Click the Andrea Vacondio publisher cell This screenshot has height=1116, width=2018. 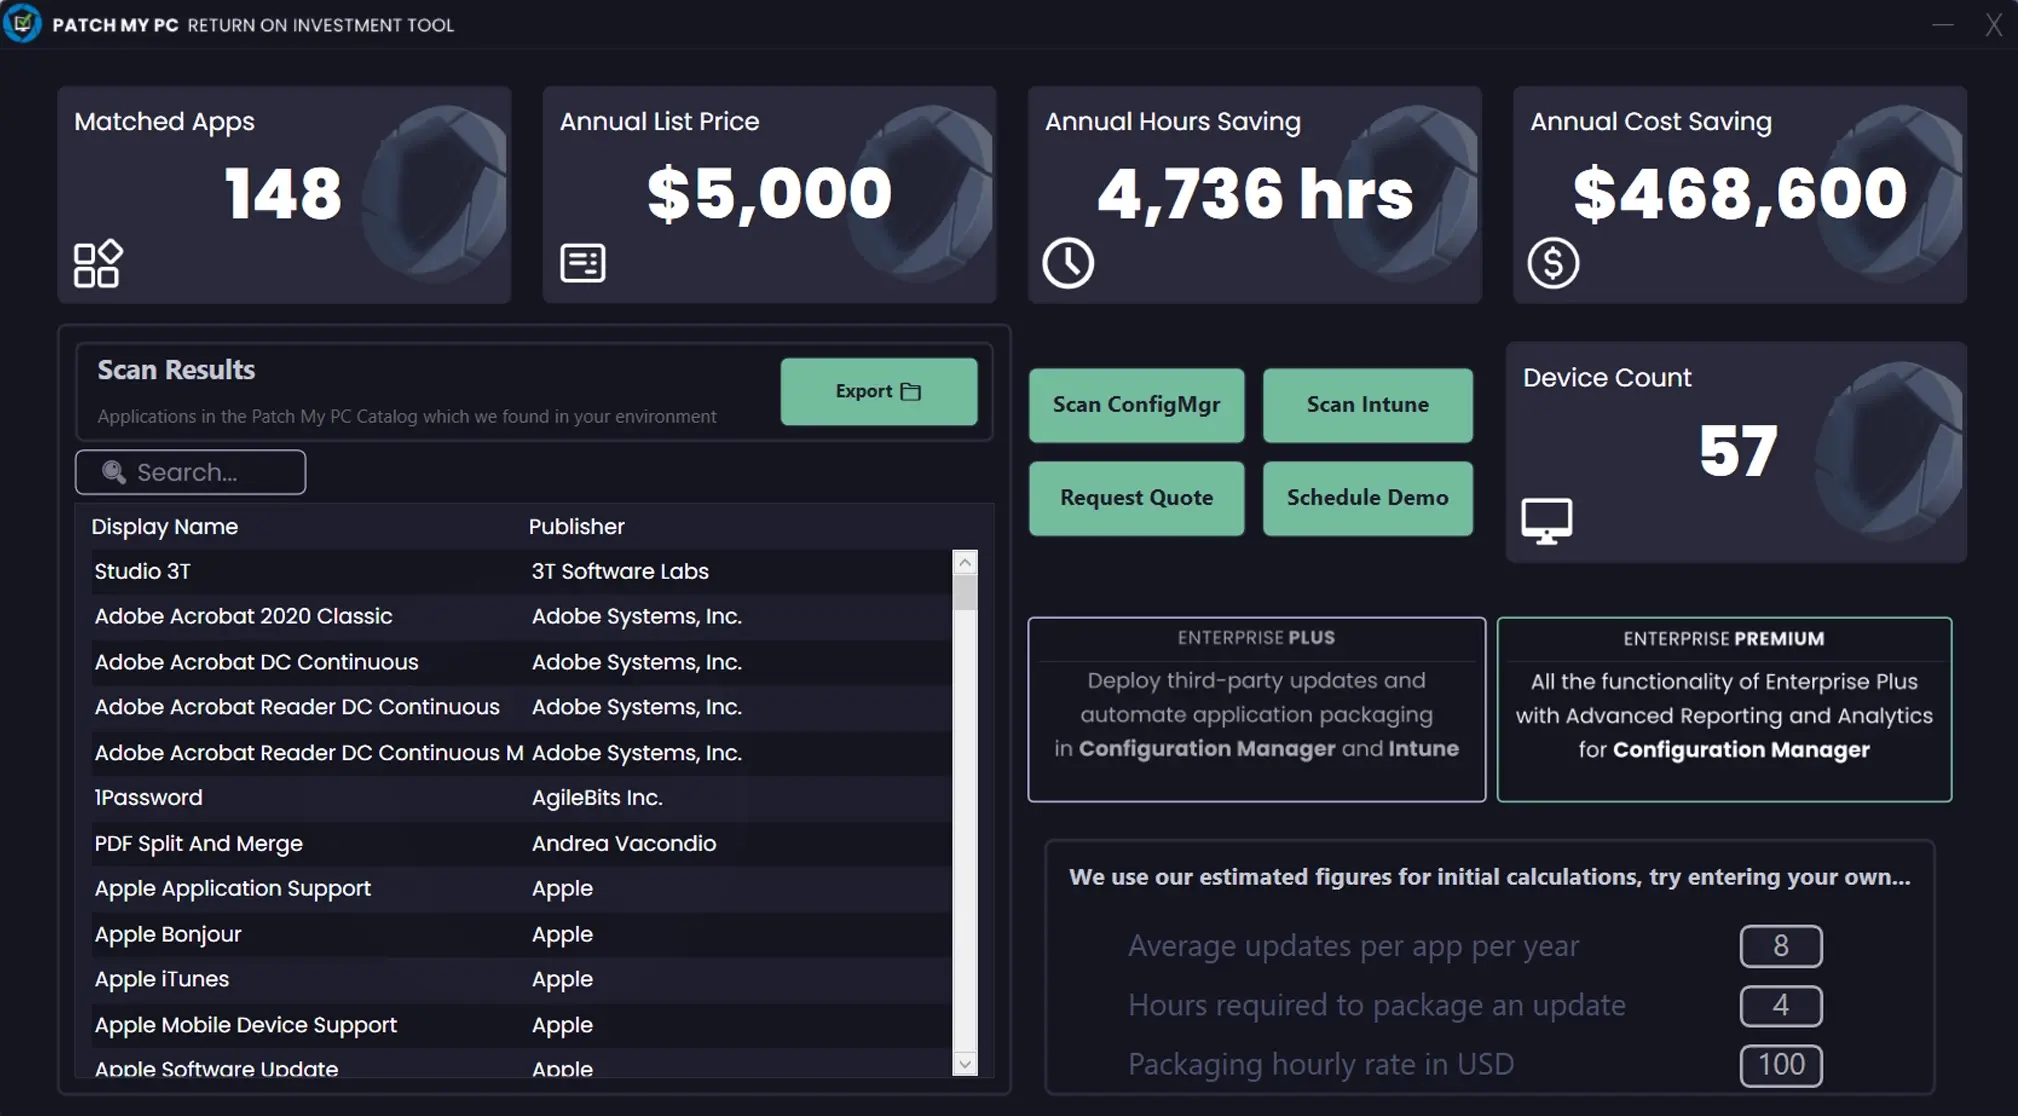pyautogui.click(x=624, y=844)
